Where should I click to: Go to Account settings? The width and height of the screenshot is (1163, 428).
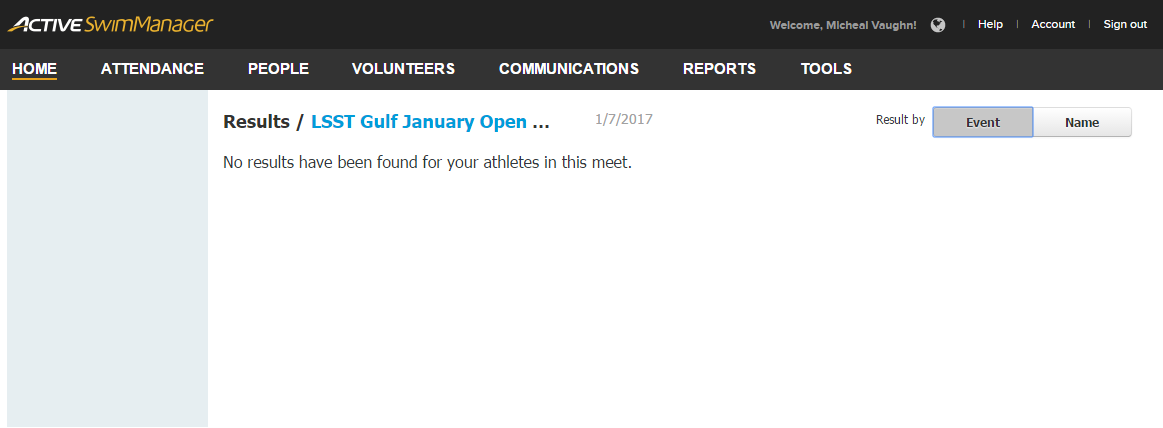tap(1053, 24)
